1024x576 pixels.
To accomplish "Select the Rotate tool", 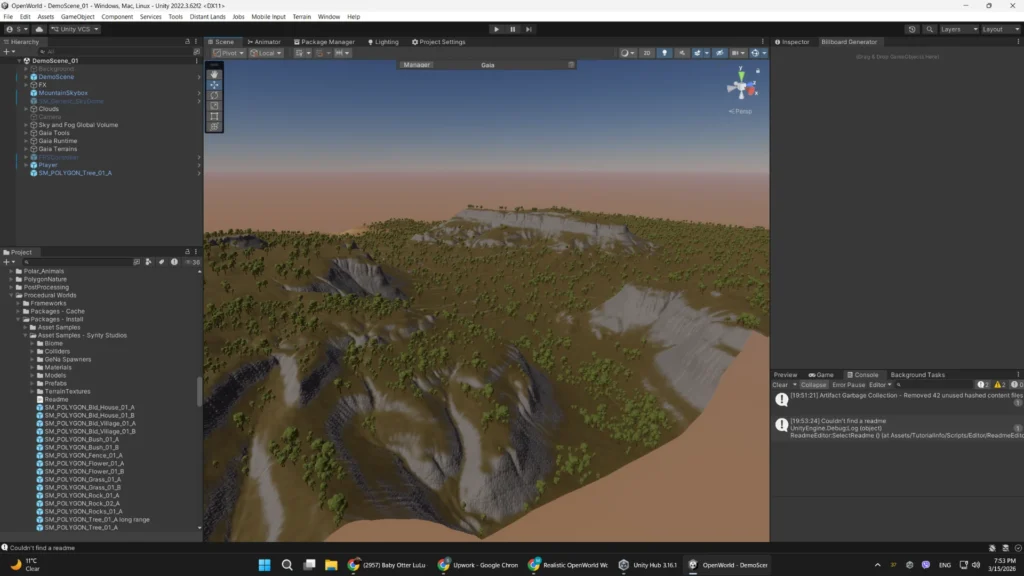I will tap(214, 95).
